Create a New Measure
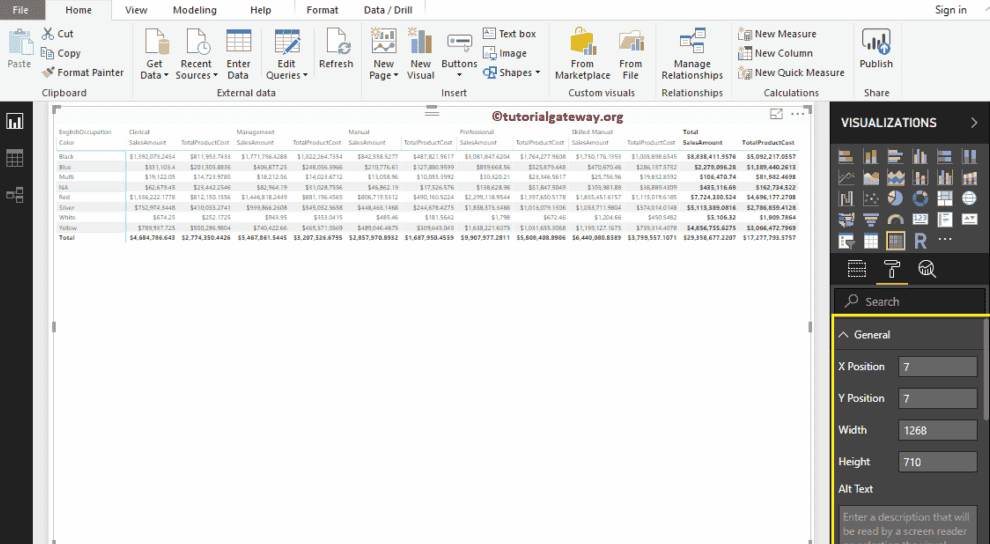 click(x=777, y=34)
